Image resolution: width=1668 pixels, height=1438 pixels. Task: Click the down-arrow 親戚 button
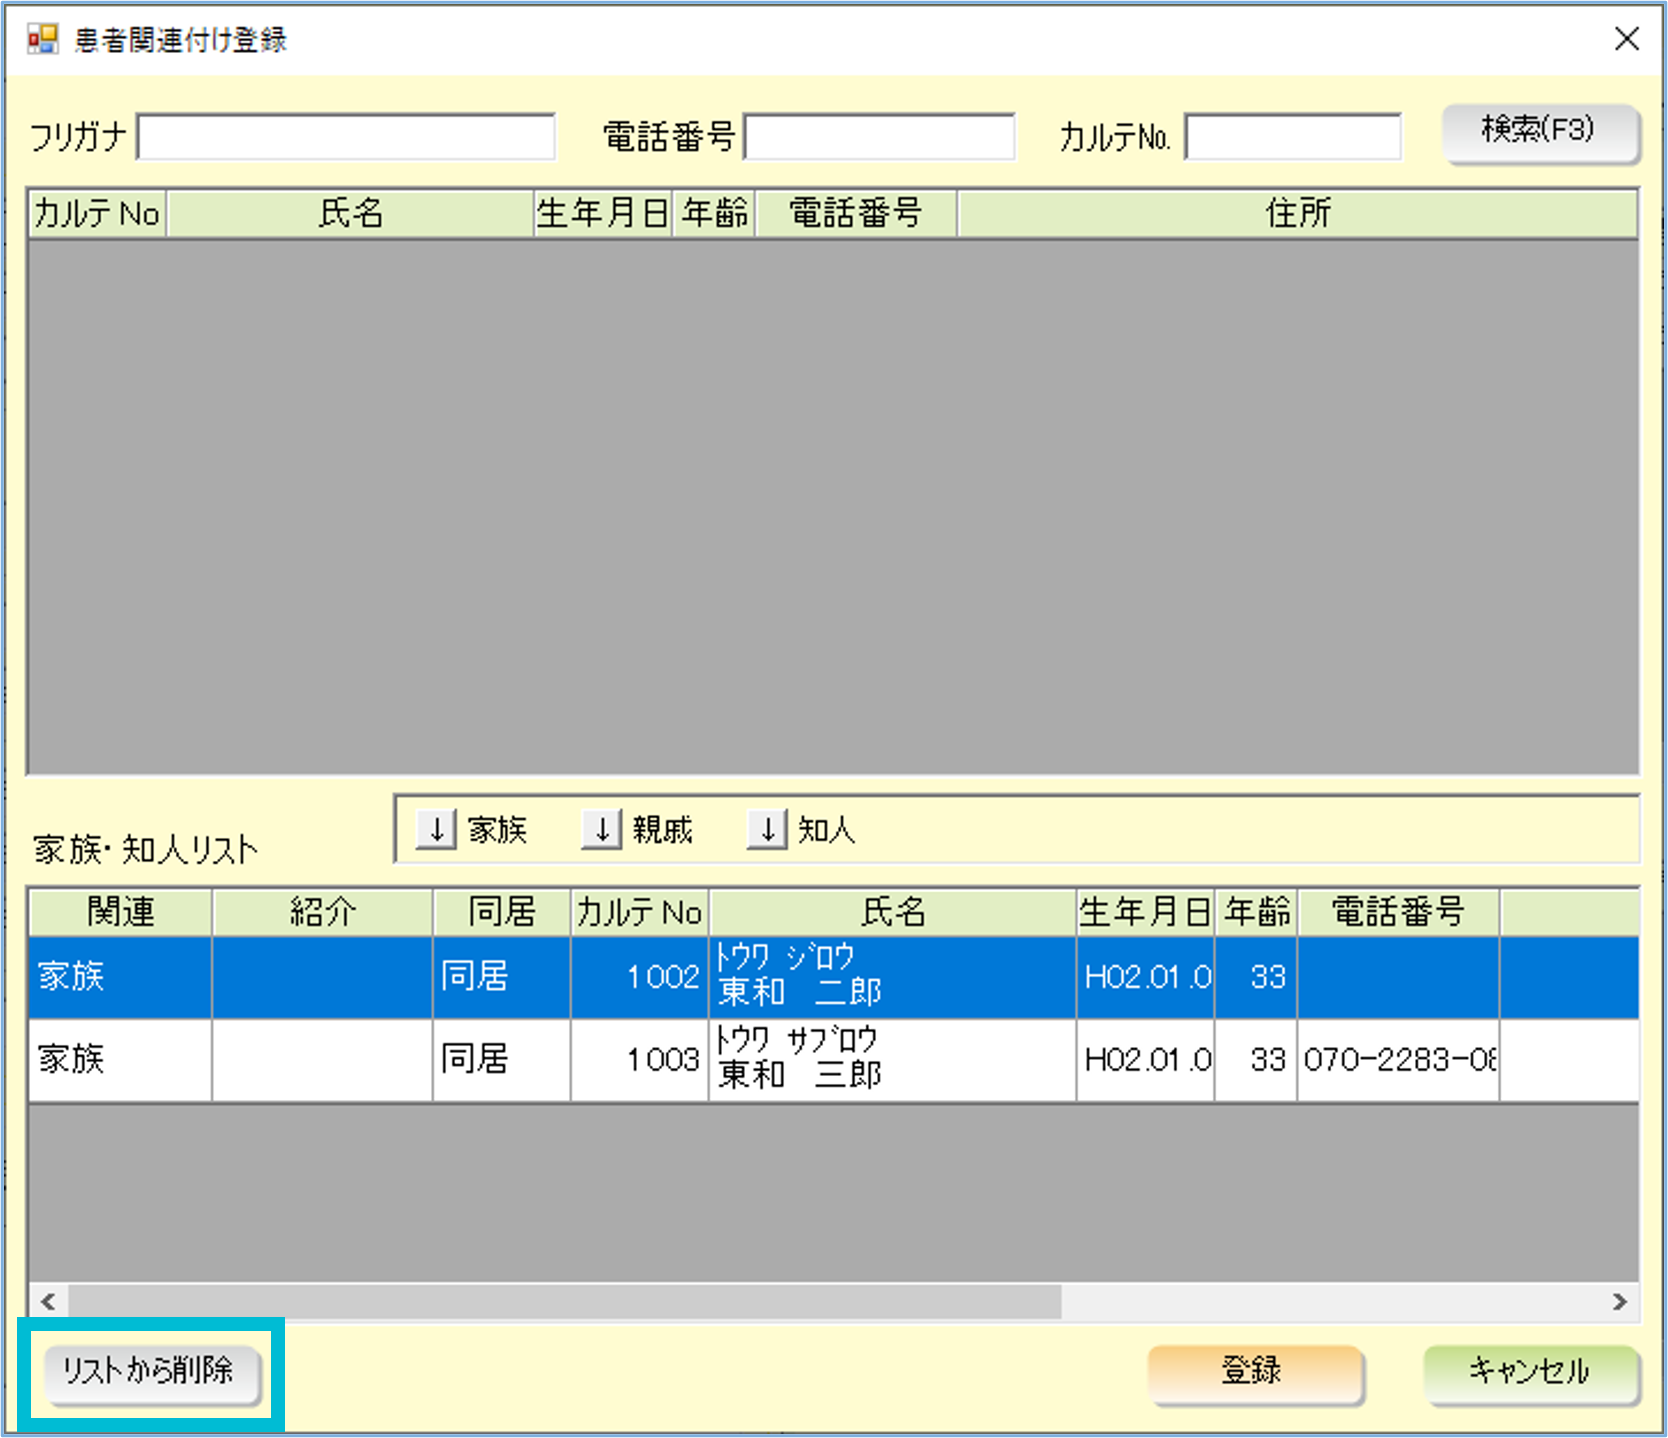point(602,830)
